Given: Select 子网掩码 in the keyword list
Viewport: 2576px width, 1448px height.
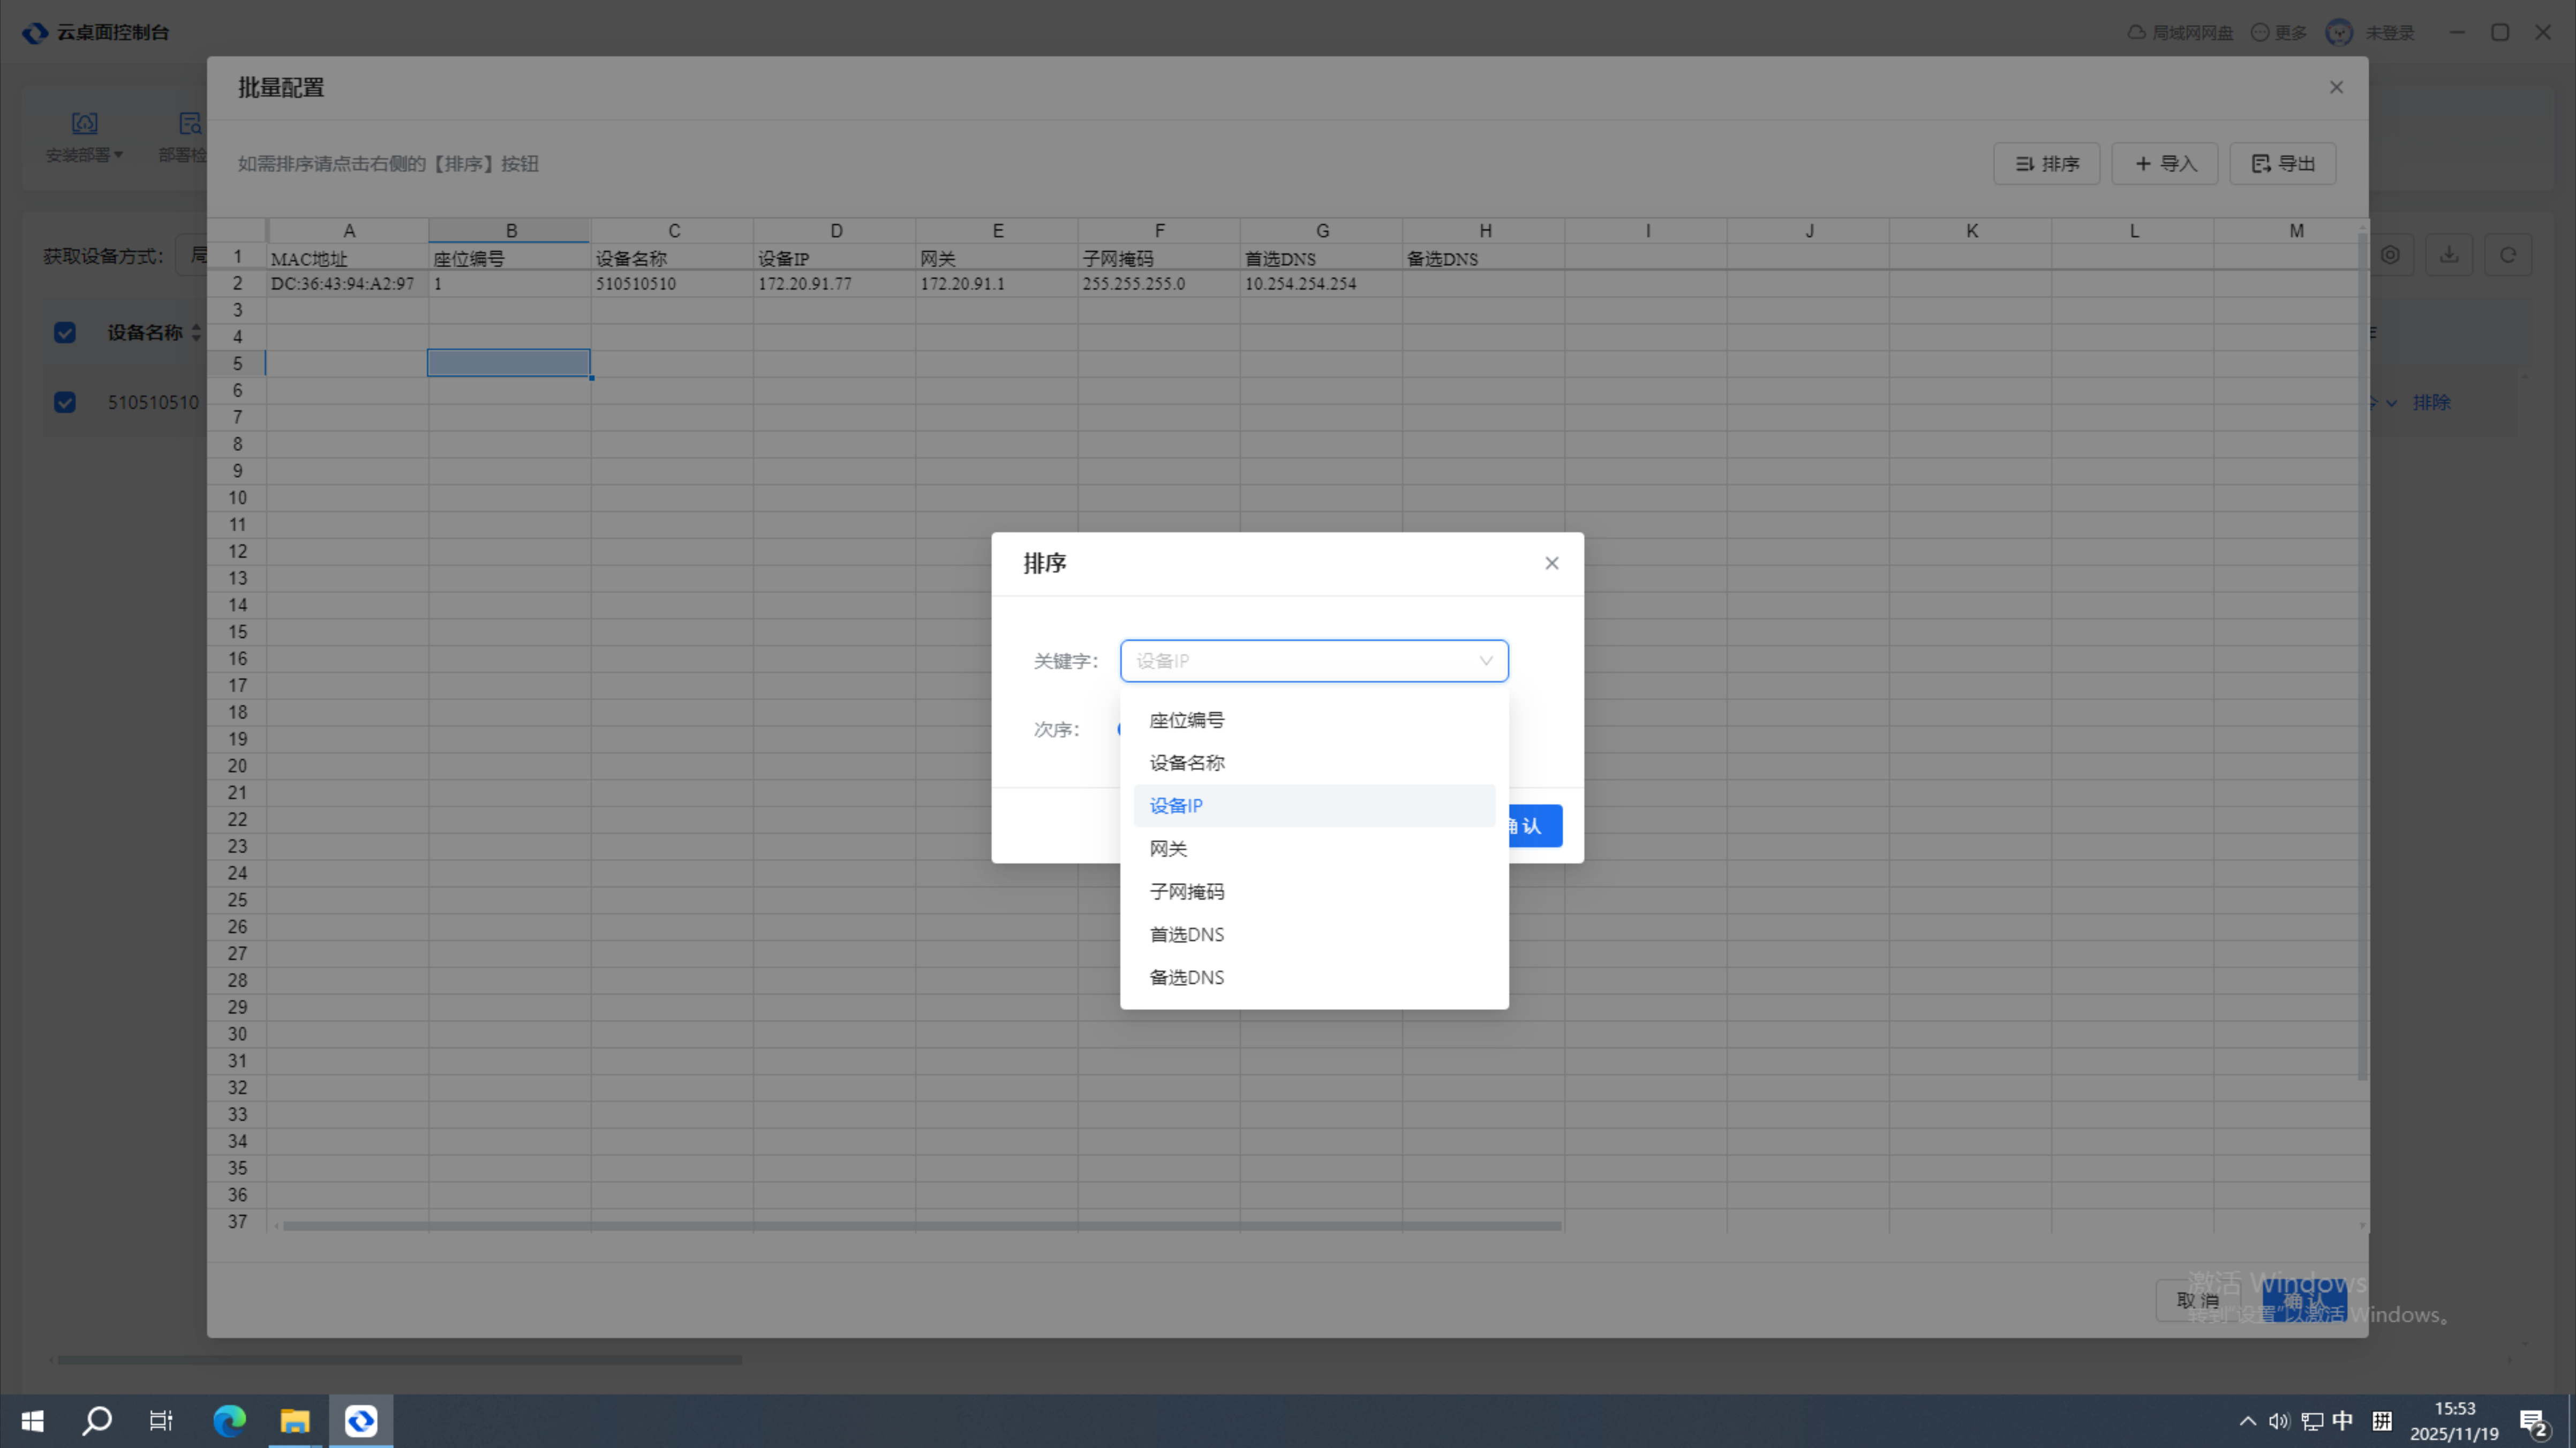Looking at the screenshot, I should click(1187, 892).
